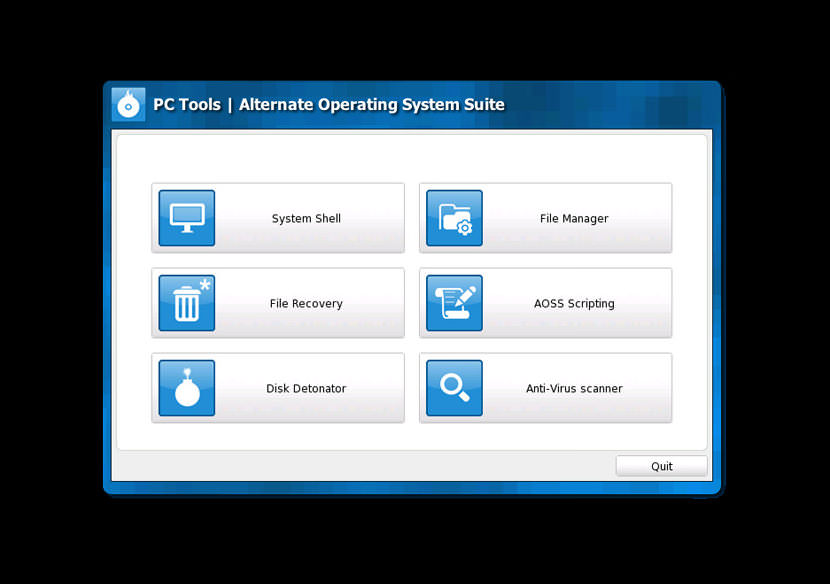Click the Anti-Virus scanner label text

tap(573, 387)
